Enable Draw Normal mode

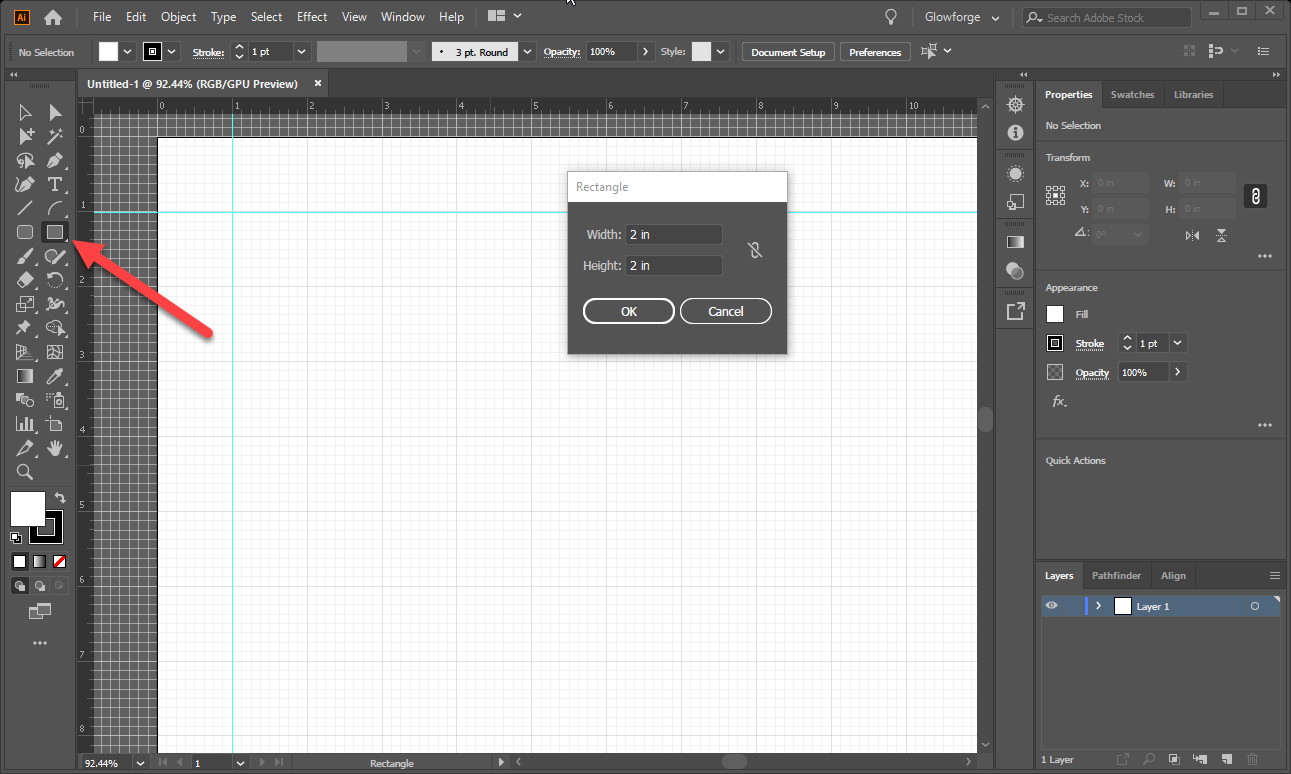(x=20, y=586)
